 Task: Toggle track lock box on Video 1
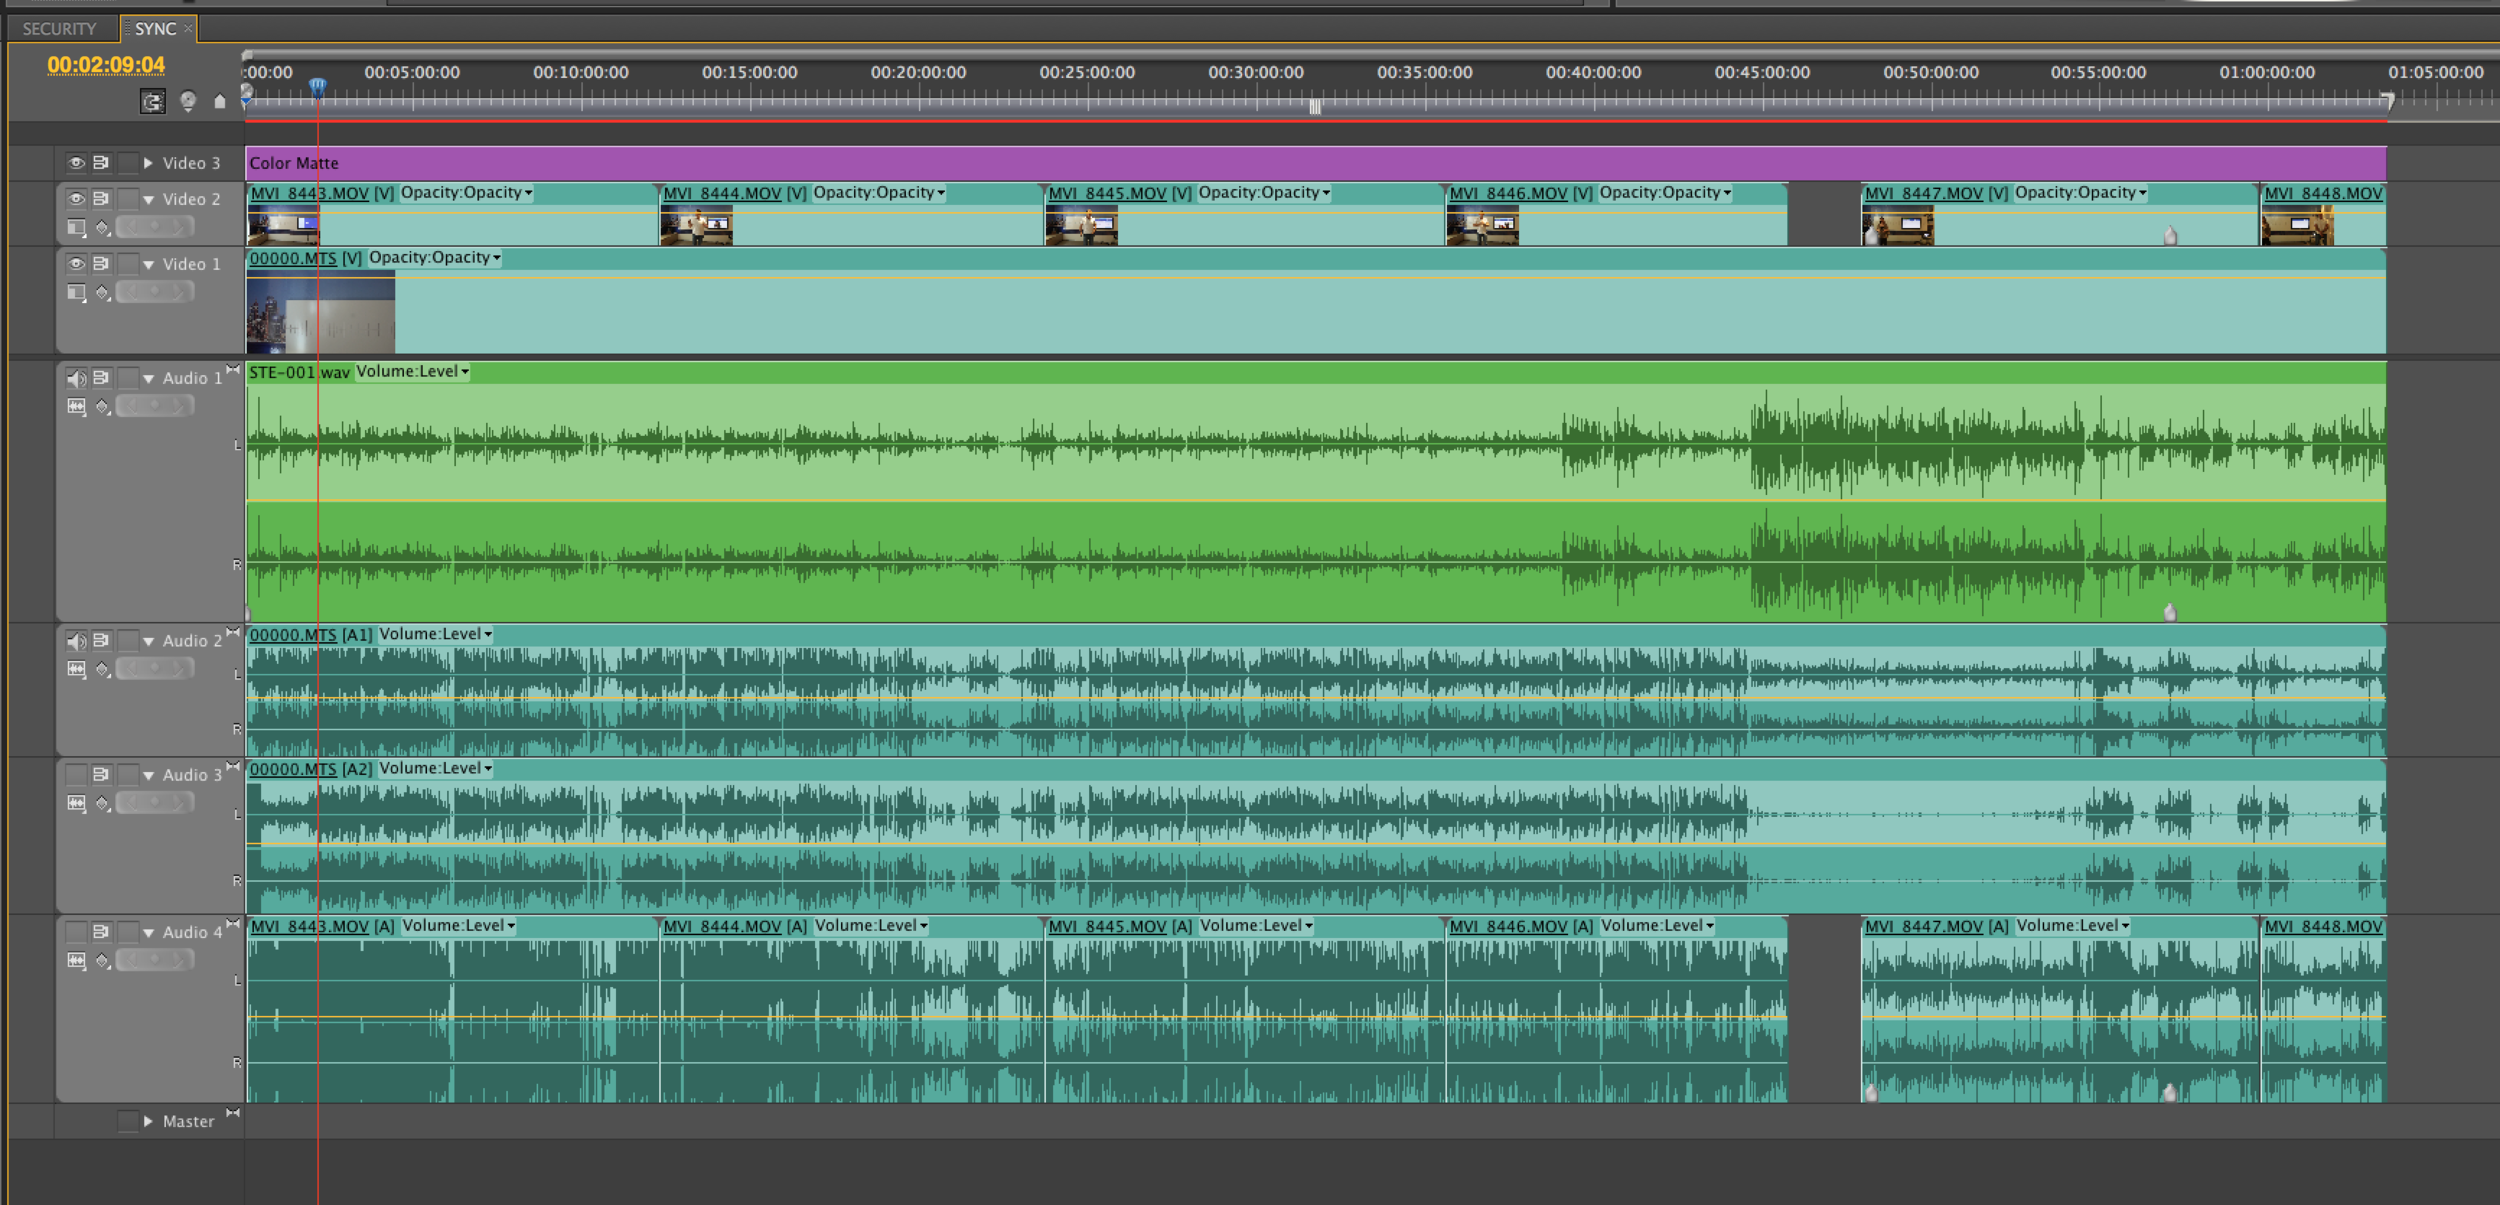tap(127, 264)
